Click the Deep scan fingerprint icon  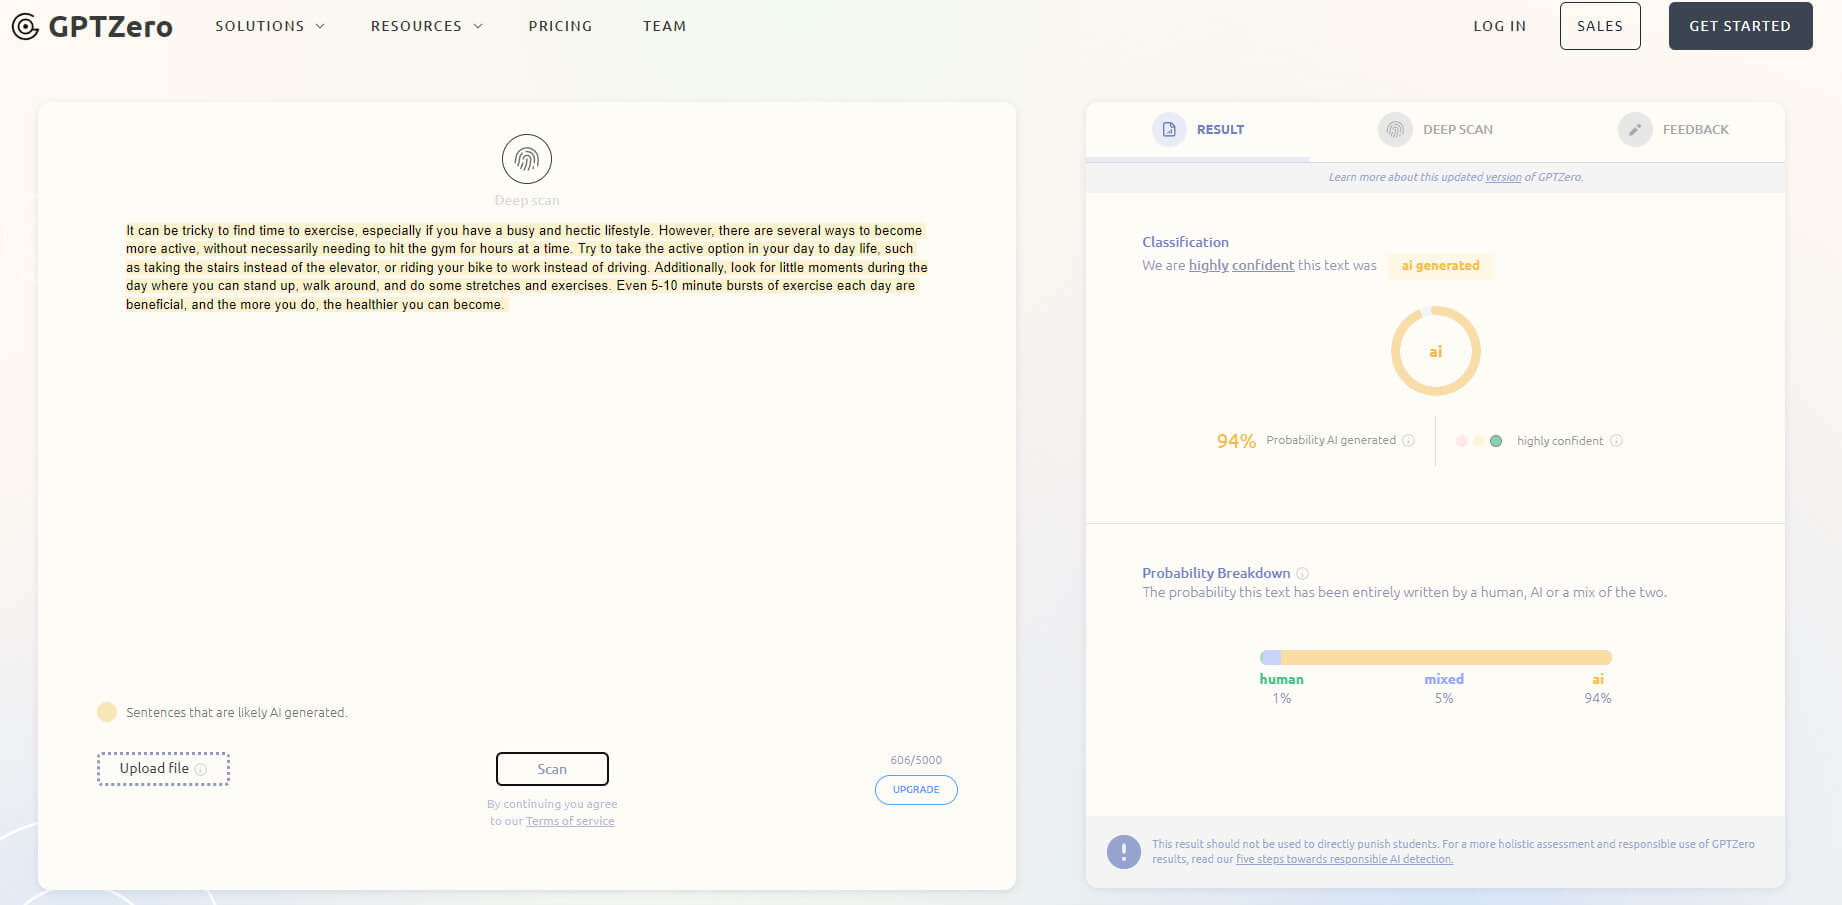click(x=526, y=159)
